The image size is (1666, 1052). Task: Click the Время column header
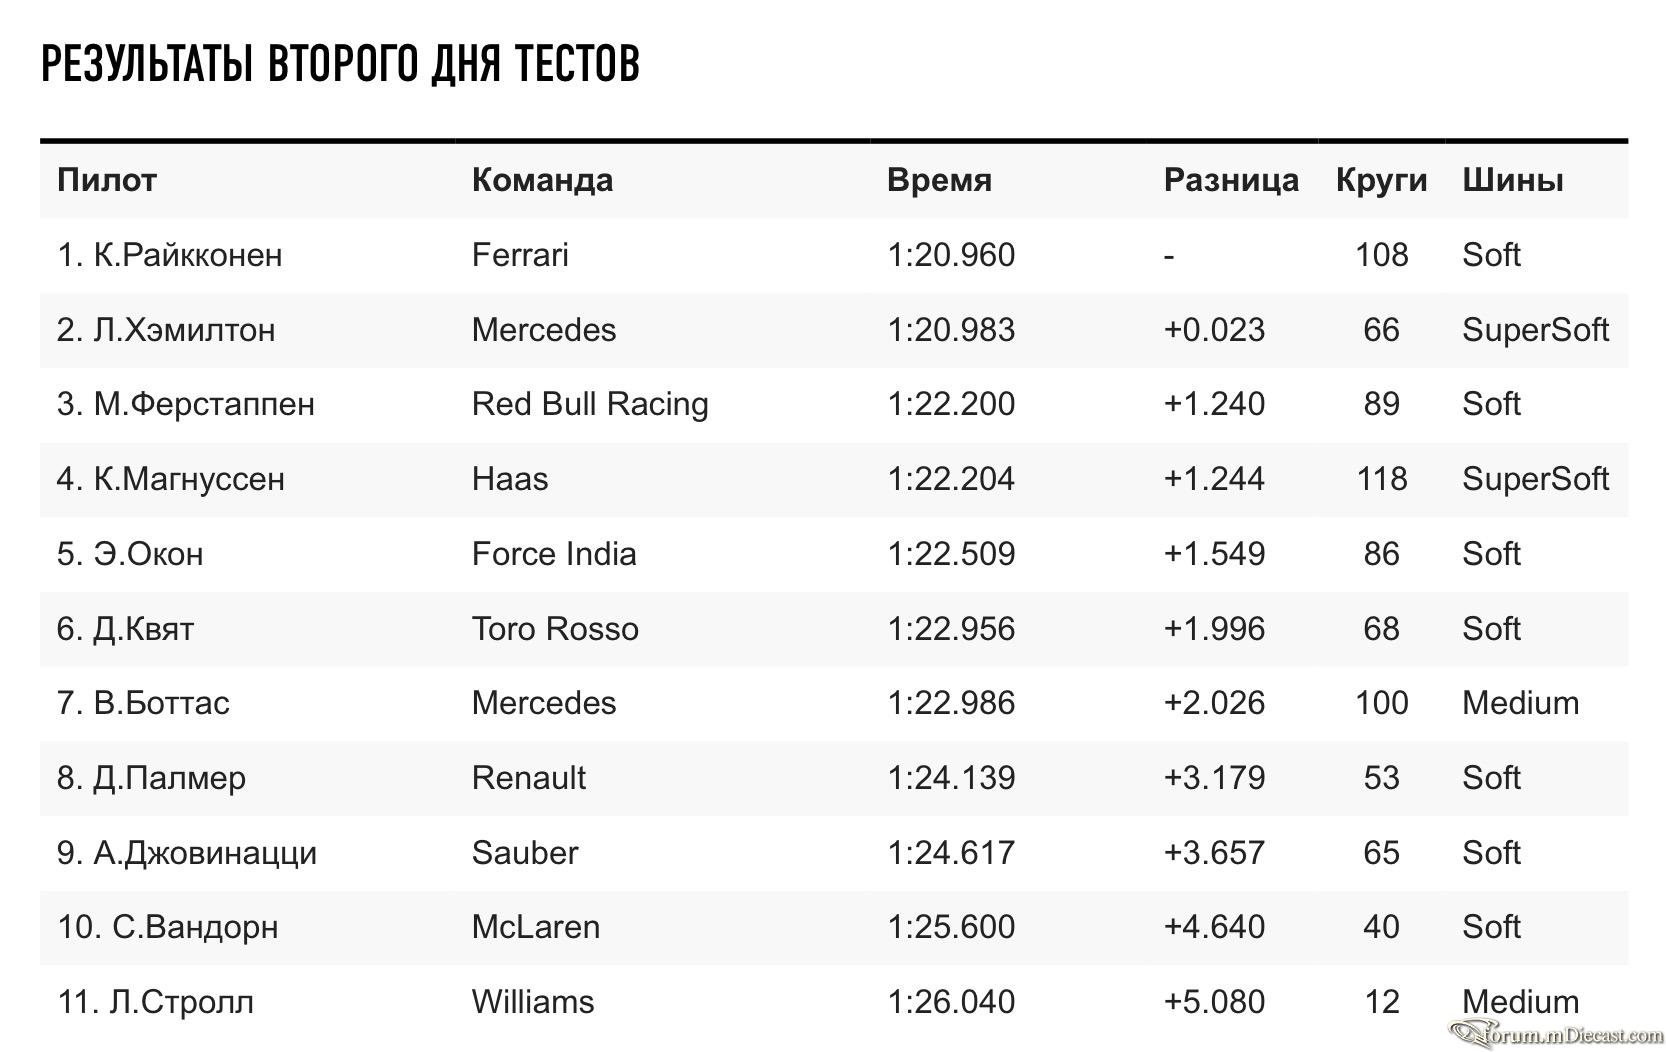pos(939,180)
